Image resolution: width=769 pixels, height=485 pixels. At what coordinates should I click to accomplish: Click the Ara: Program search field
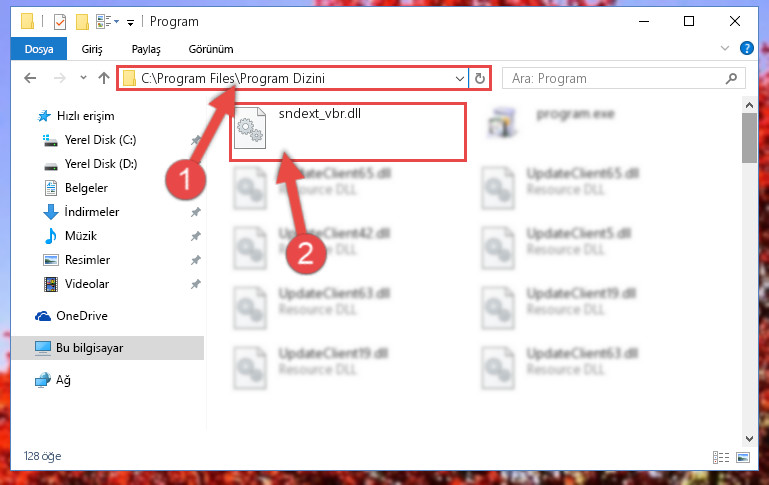(615, 78)
